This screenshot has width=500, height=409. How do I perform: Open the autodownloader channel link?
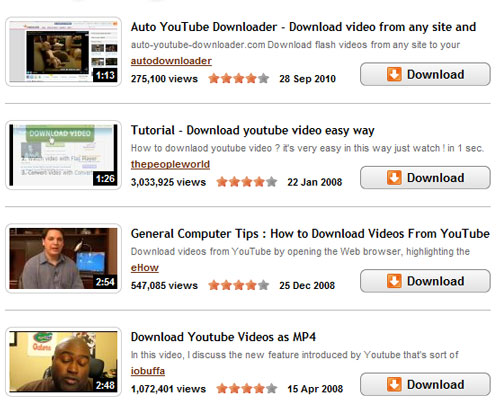click(171, 61)
